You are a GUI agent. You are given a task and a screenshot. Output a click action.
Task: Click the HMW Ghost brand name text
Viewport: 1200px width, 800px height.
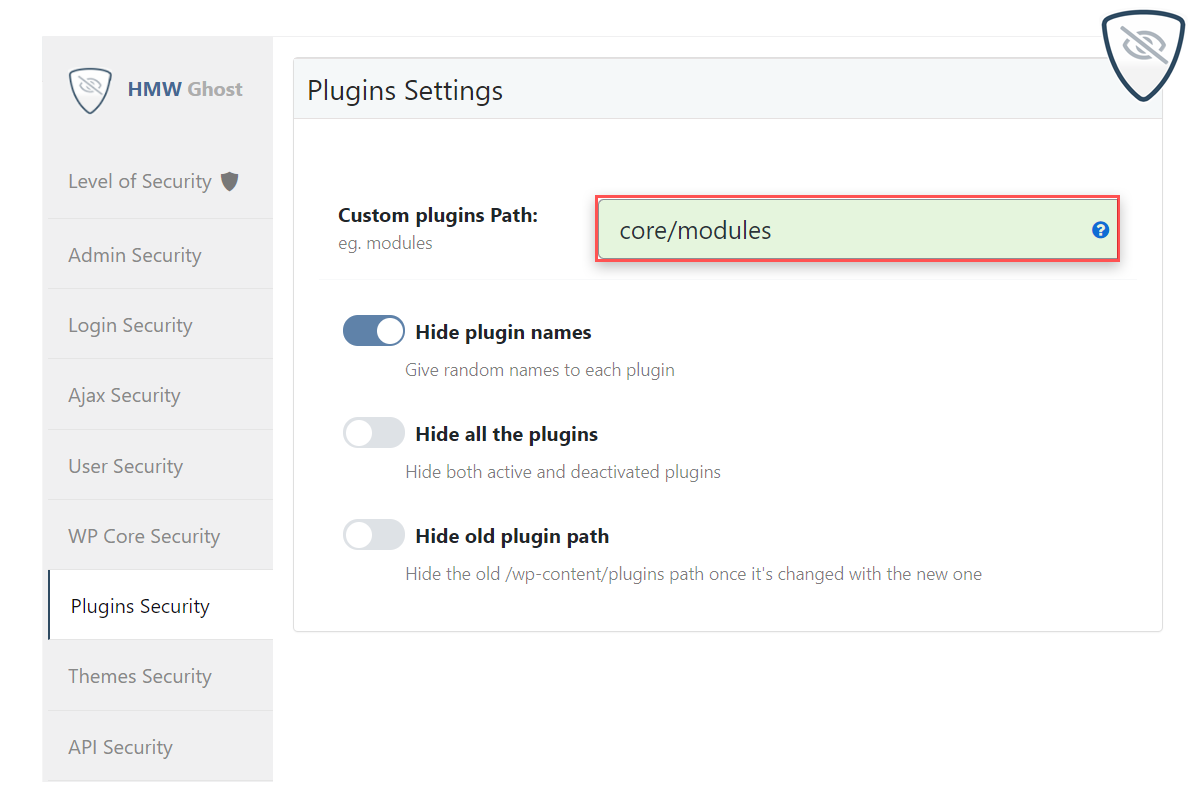coord(185,89)
